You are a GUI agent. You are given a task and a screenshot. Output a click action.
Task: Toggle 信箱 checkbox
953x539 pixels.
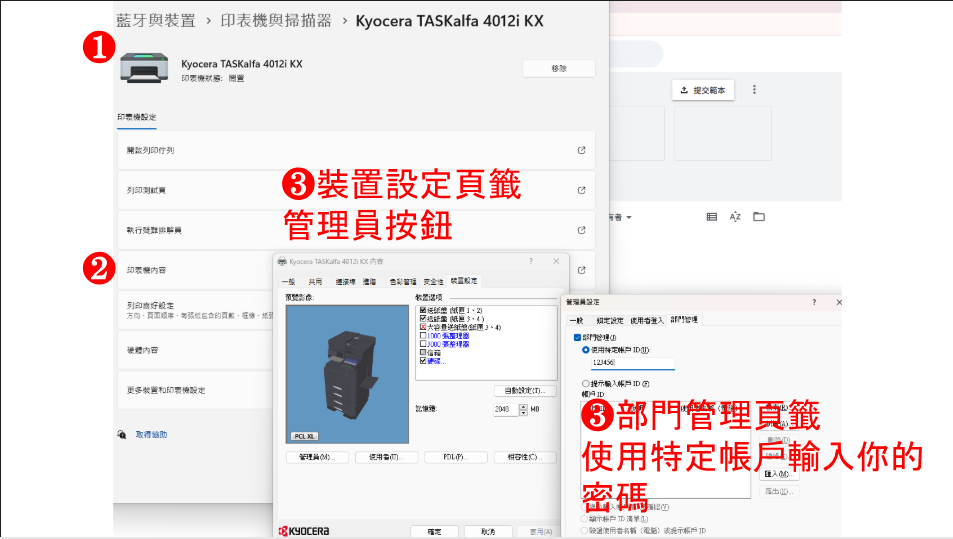click(423, 352)
